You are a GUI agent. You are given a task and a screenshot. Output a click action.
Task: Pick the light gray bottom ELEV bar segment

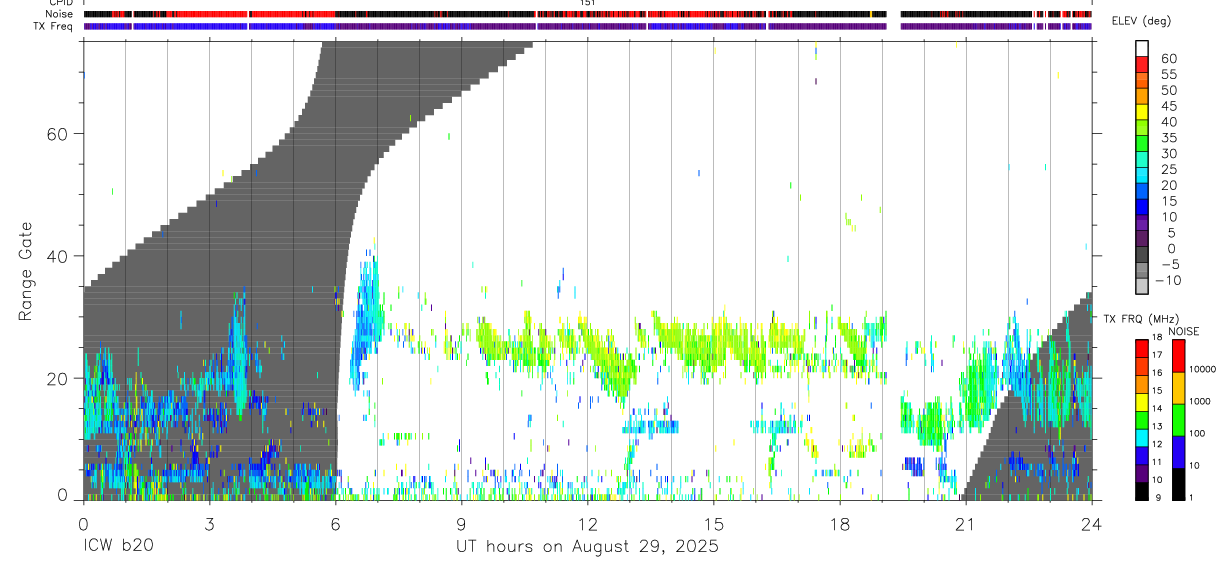pos(1142,284)
